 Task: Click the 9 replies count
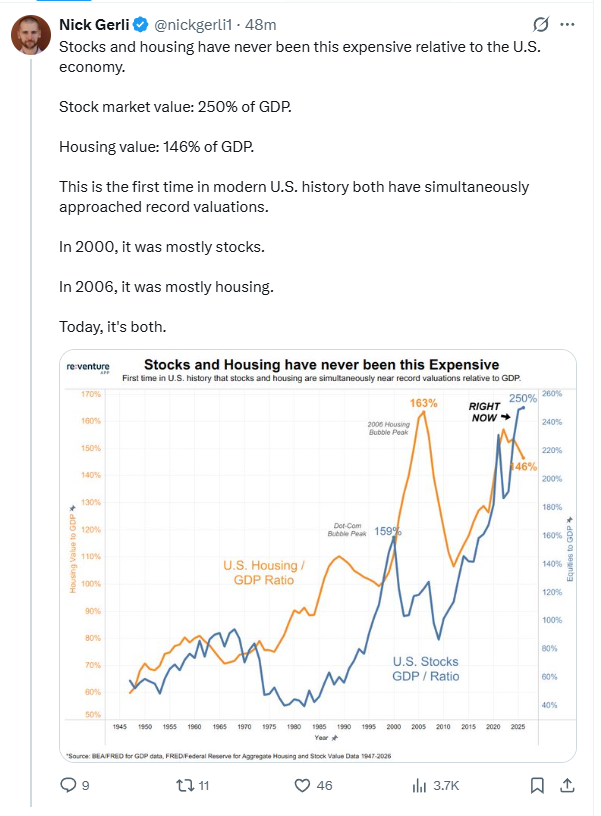86,785
